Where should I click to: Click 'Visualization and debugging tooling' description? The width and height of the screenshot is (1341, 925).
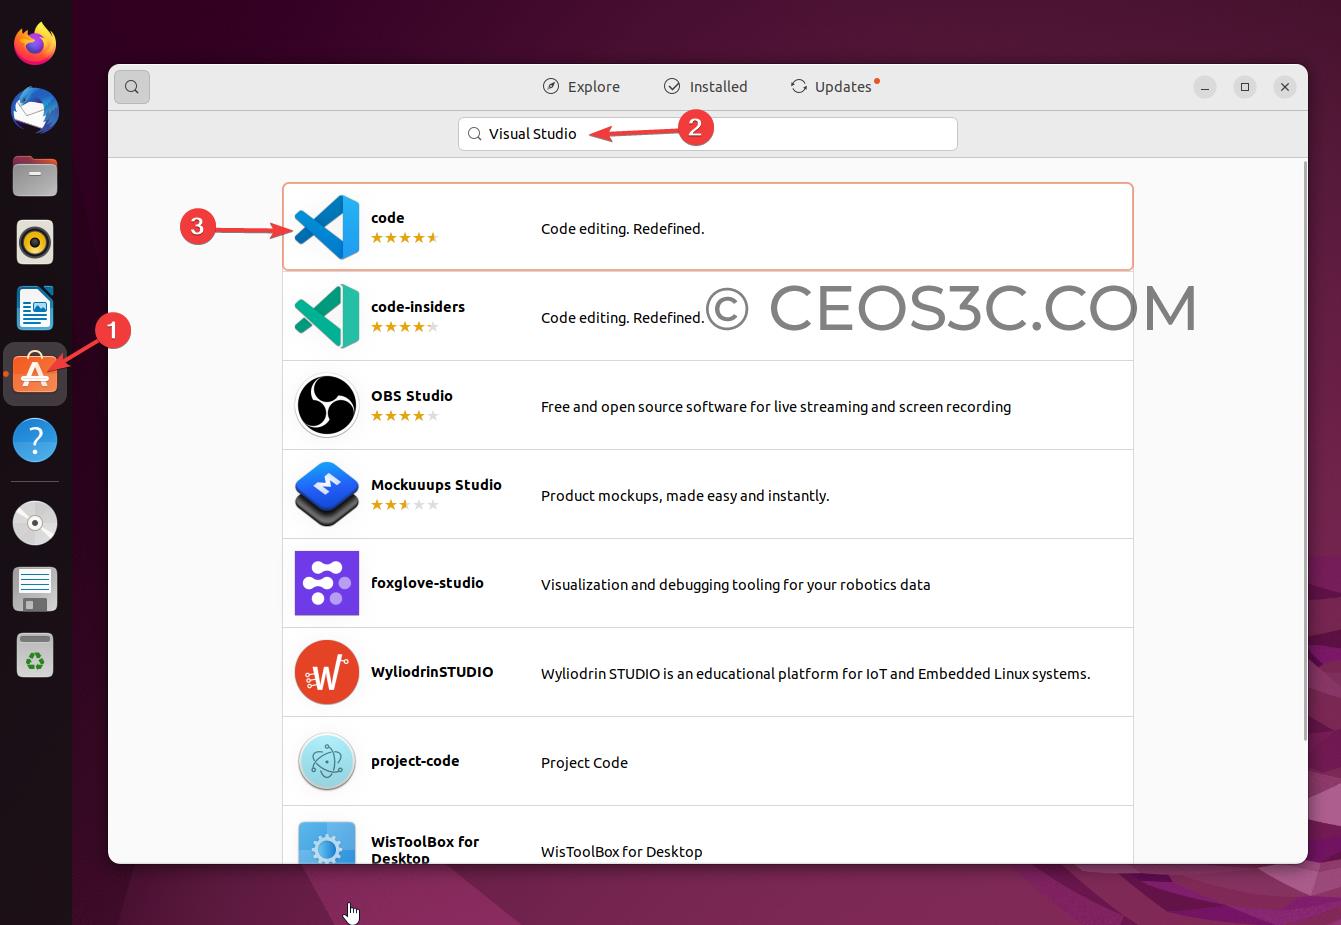(736, 585)
